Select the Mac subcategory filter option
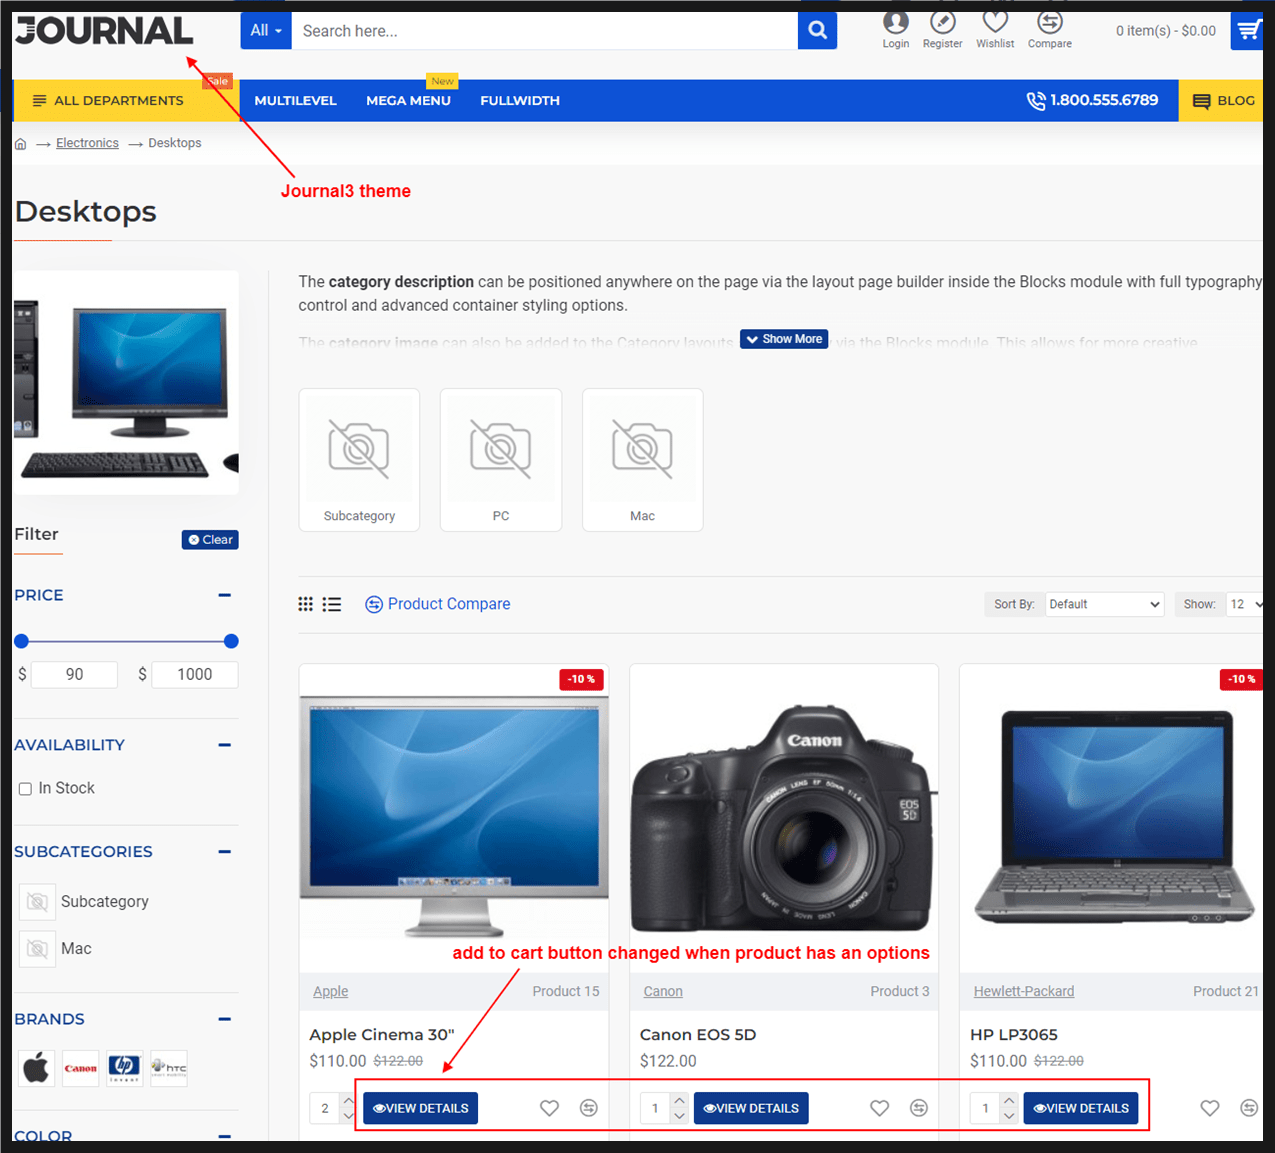This screenshot has height=1153, width=1275. pos(56,949)
